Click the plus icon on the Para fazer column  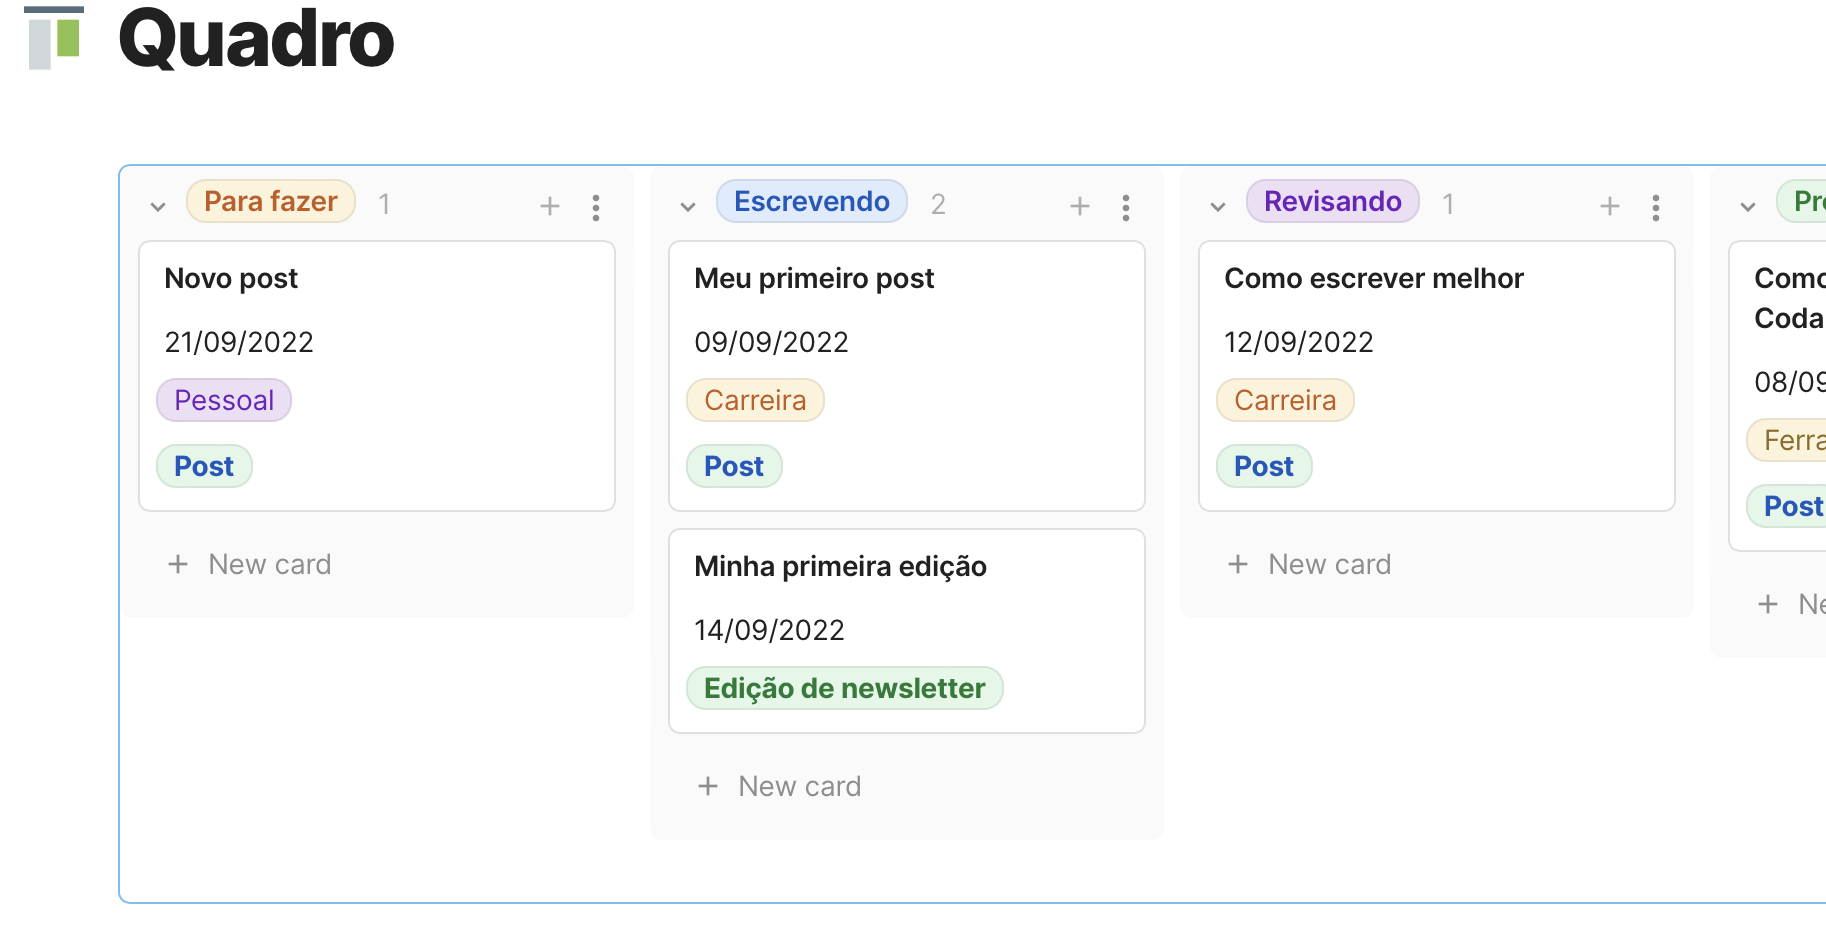[550, 206]
